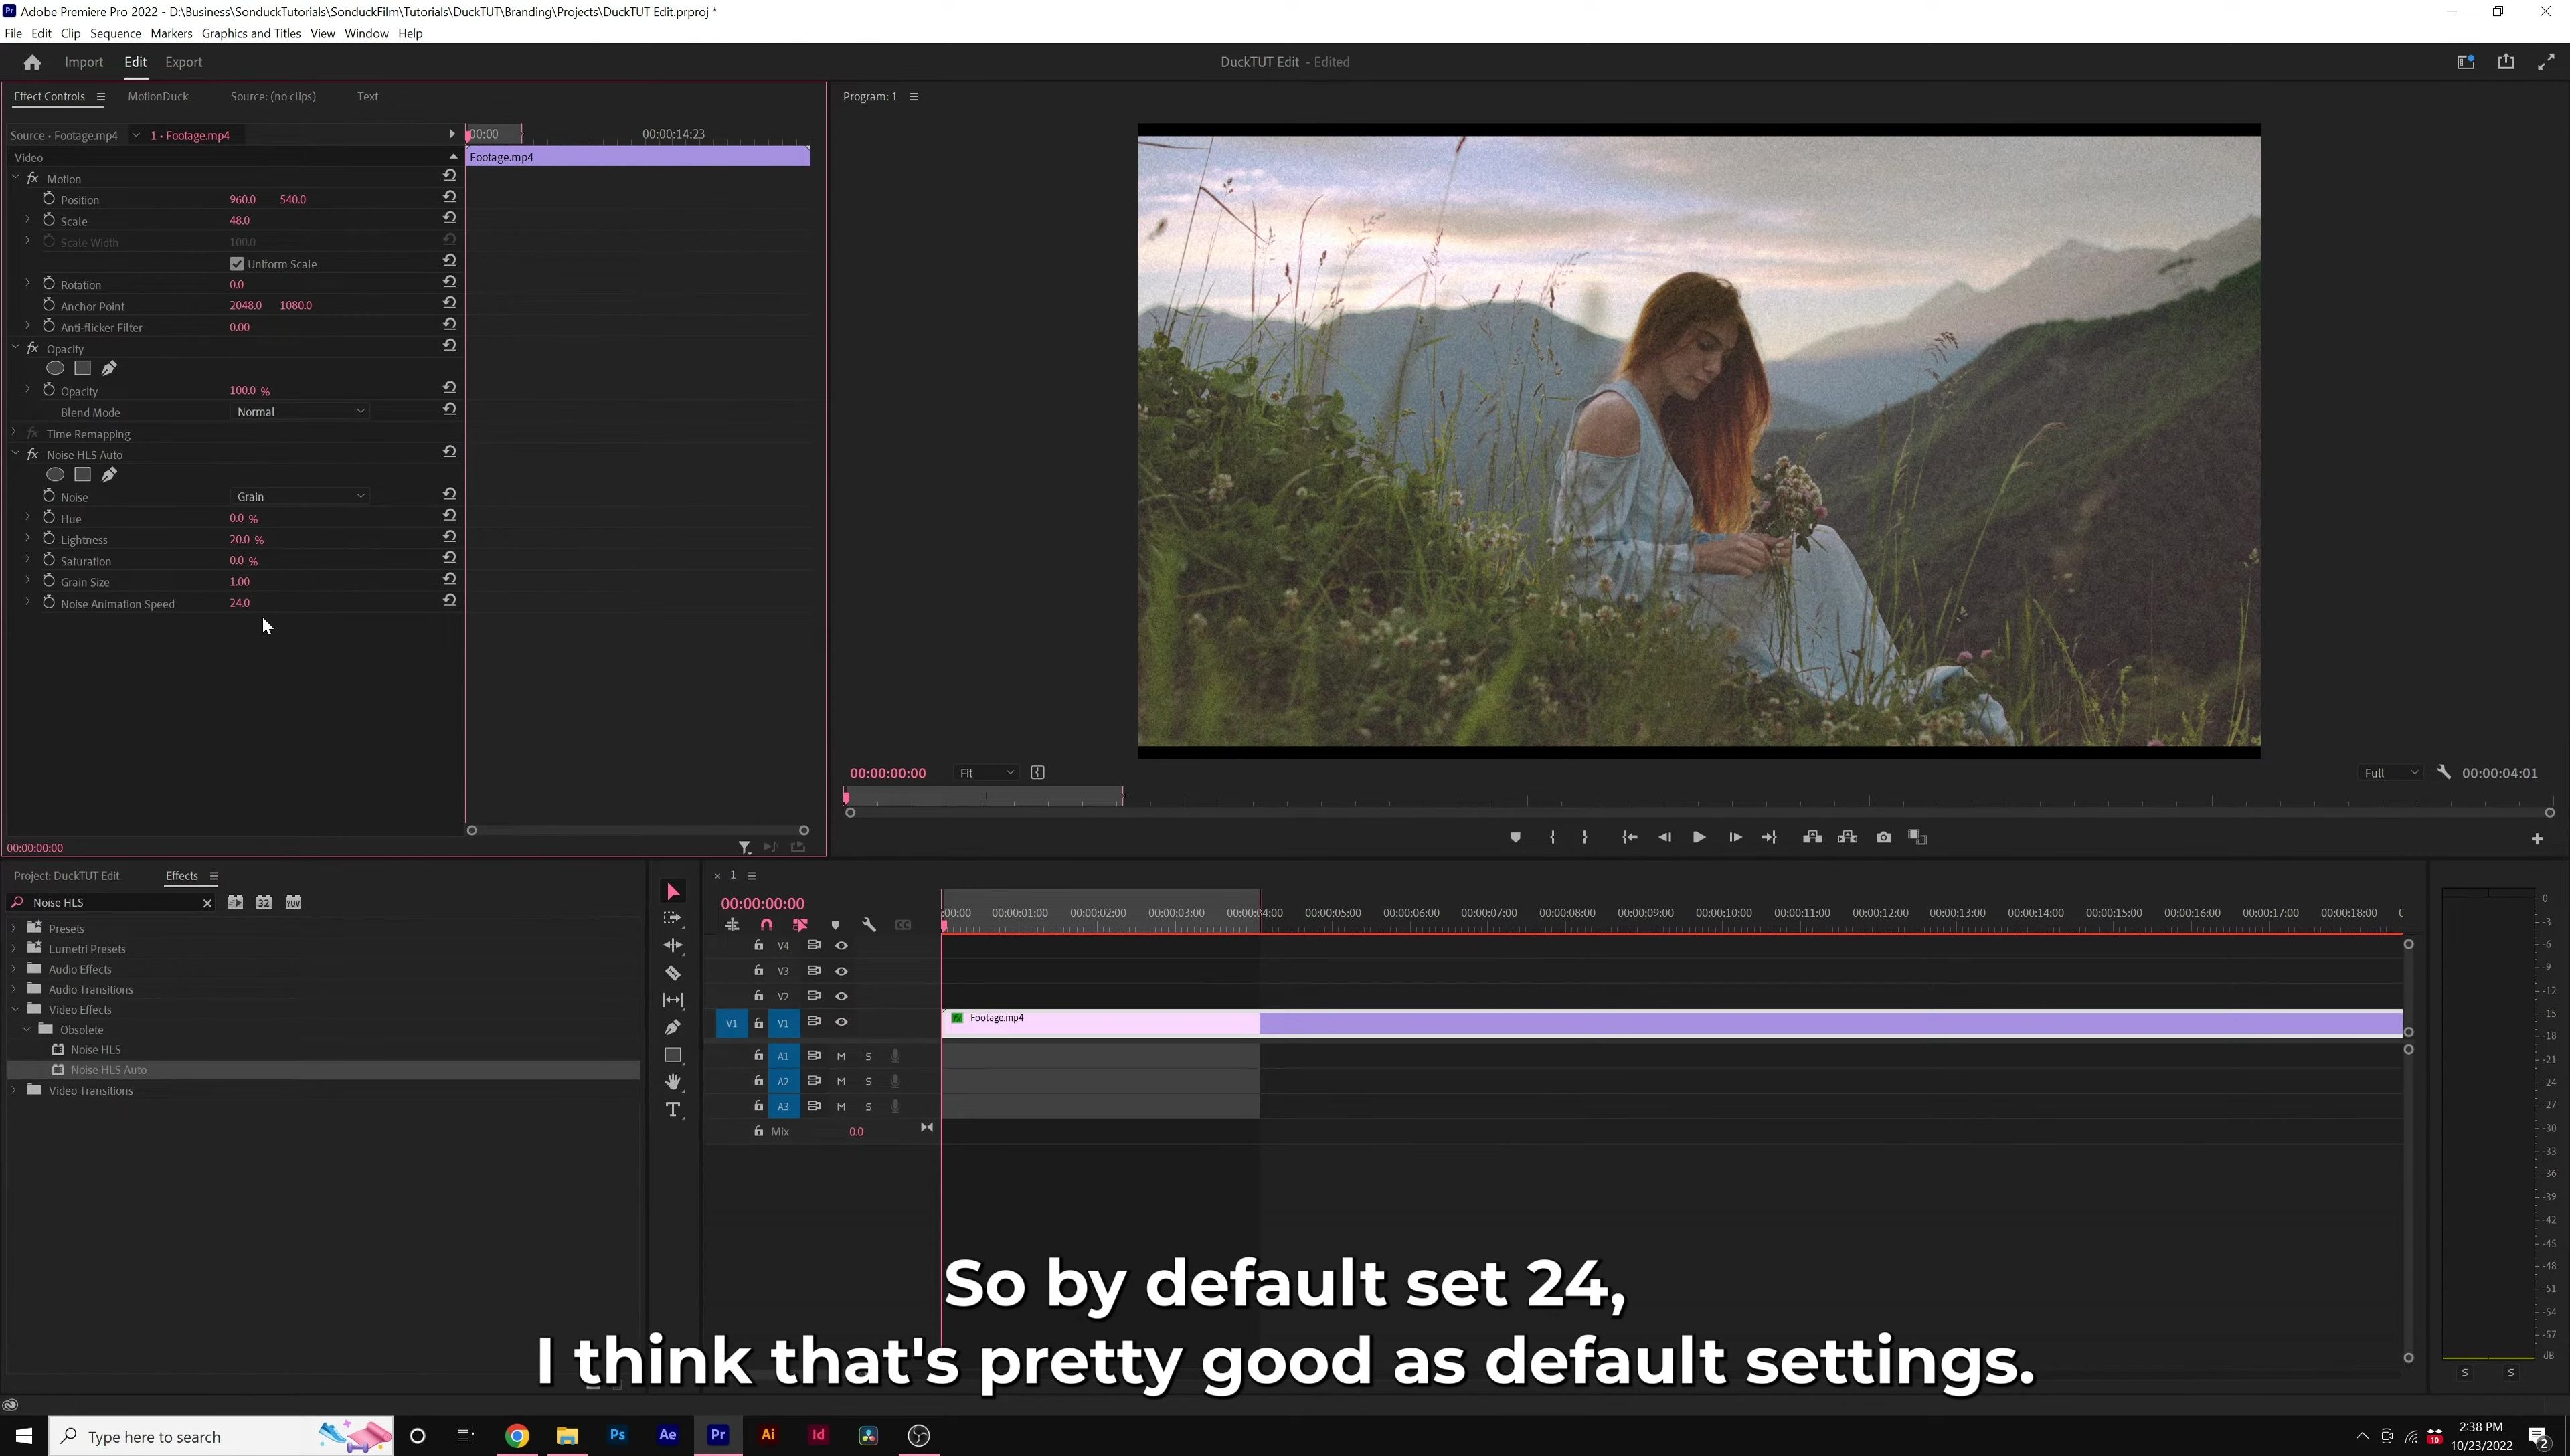The image size is (2570, 1456).
Task: Click the Home icon
Action: [x=32, y=62]
